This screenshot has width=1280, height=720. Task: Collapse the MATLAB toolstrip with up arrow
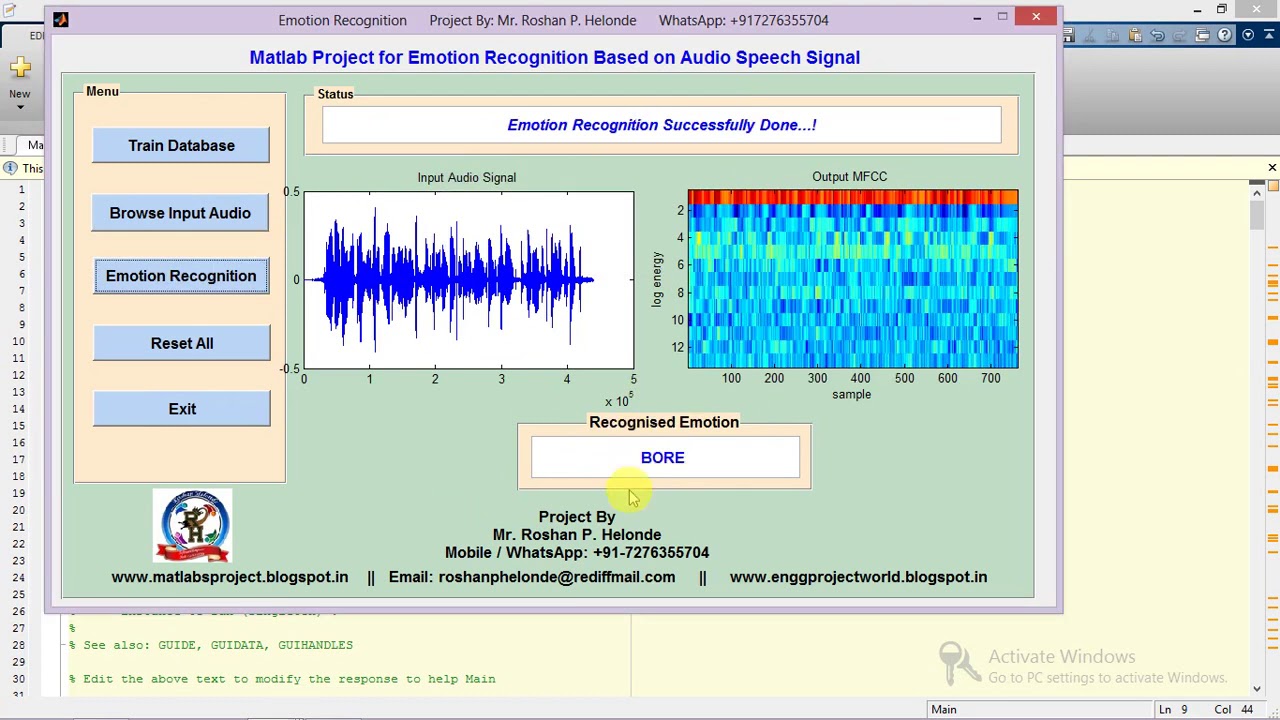point(1269,36)
